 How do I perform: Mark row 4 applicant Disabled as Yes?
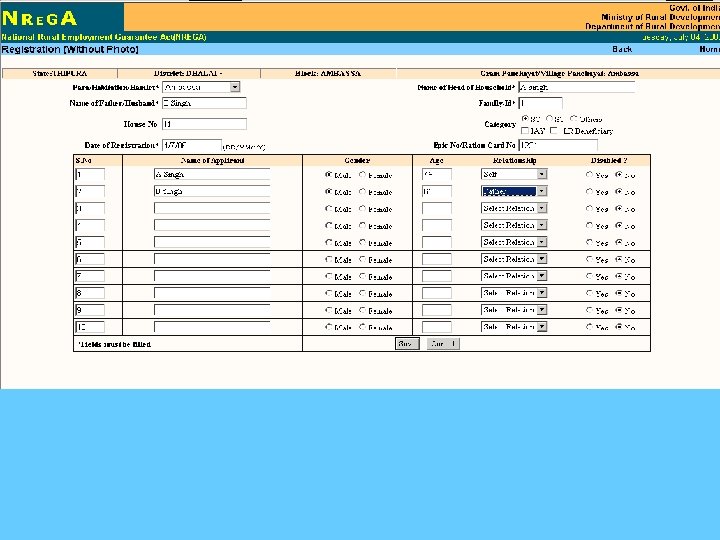click(589, 225)
